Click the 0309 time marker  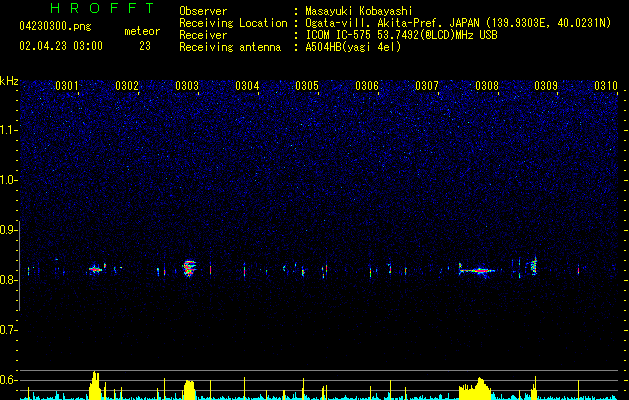pyautogui.click(x=546, y=86)
